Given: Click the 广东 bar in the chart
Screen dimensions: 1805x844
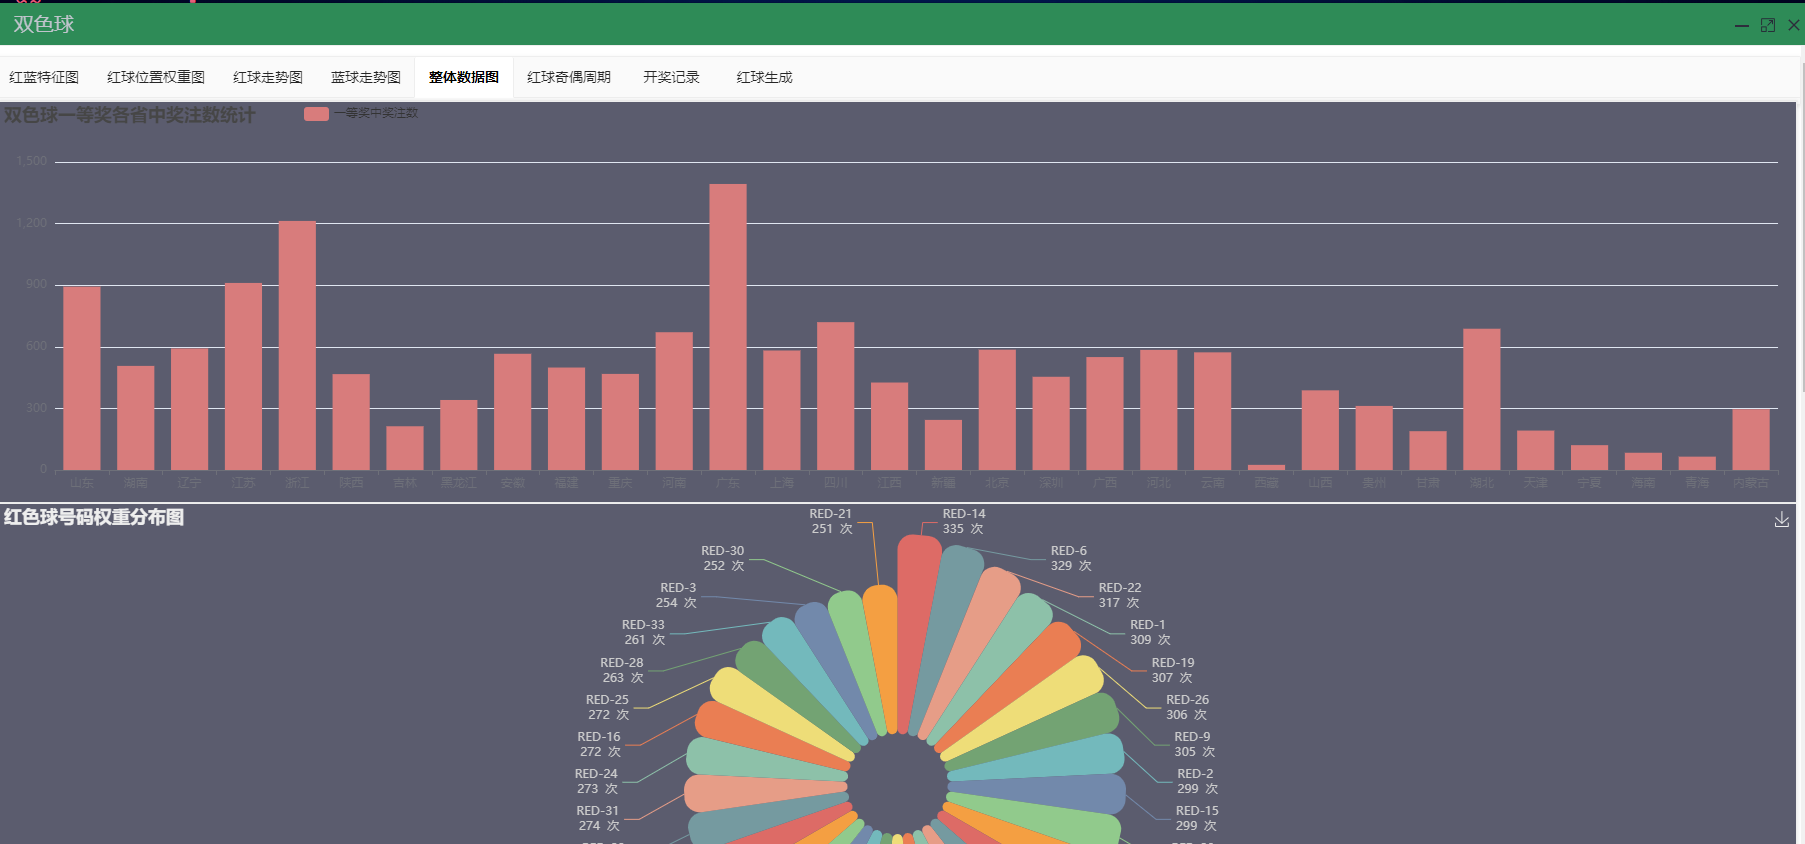Looking at the screenshot, I should pyautogui.click(x=728, y=327).
